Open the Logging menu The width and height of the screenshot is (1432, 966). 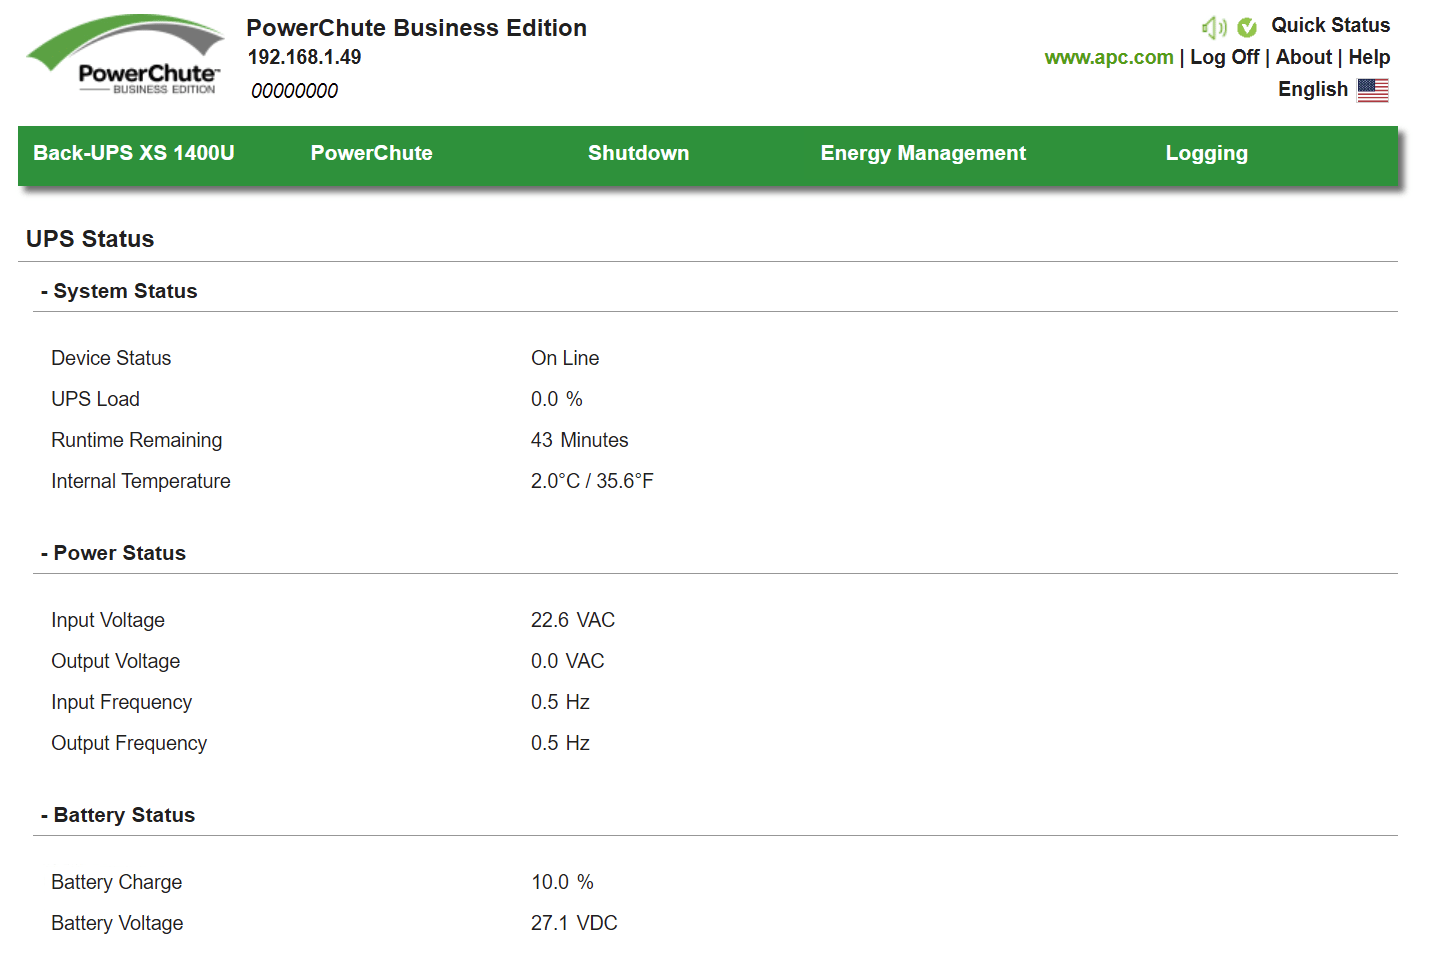[x=1206, y=153]
